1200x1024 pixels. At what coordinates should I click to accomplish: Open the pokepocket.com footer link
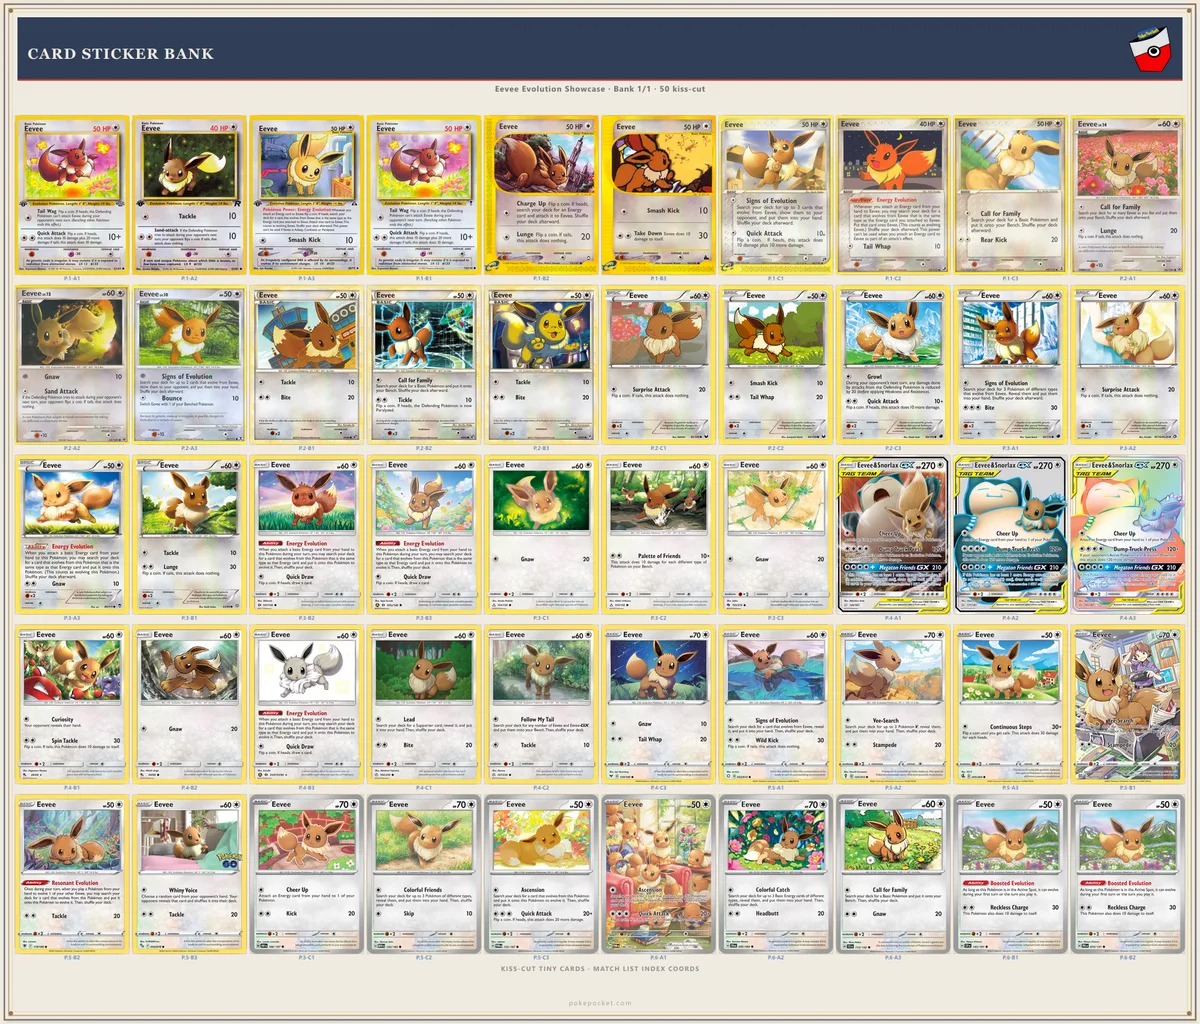point(600,1003)
